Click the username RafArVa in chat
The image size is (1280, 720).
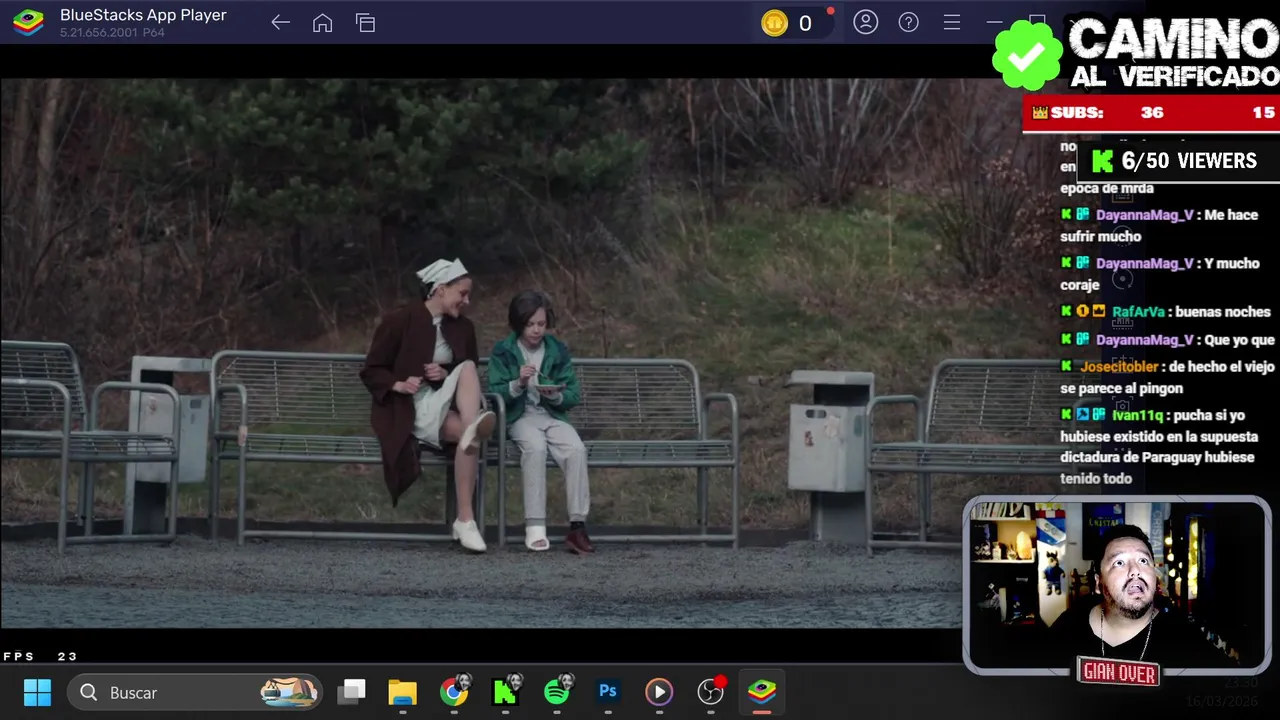pyautogui.click(x=1138, y=312)
